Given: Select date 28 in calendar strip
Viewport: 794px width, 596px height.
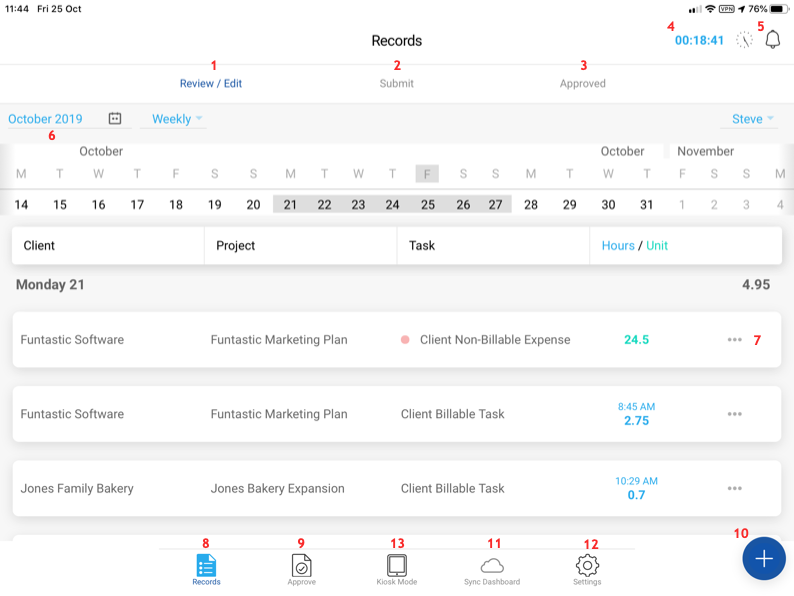Looking at the screenshot, I should [x=531, y=204].
